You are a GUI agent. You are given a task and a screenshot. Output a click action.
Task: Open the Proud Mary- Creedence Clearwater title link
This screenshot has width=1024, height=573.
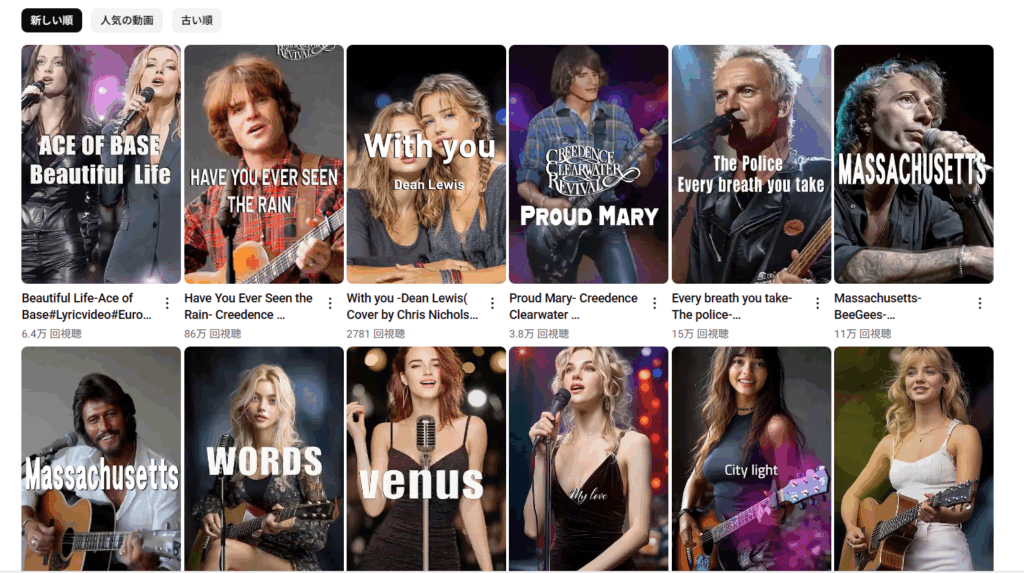point(573,306)
